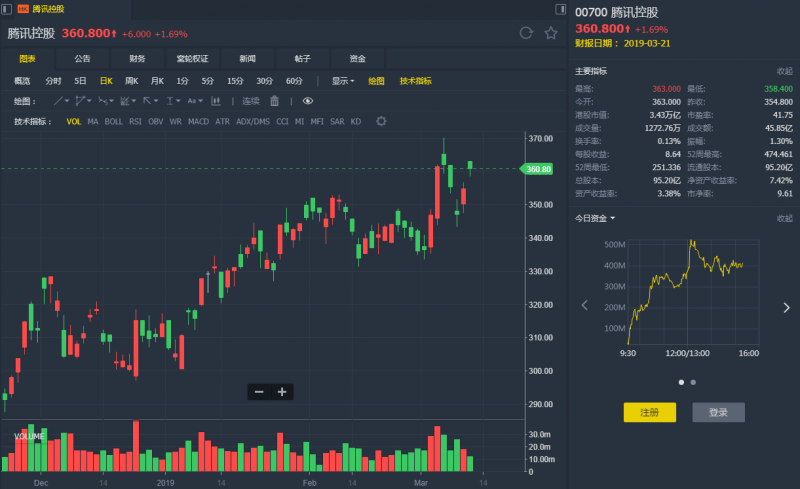Zoom in the chart with plus button
Image resolution: width=800 pixels, height=489 pixels.
pos(282,392)
